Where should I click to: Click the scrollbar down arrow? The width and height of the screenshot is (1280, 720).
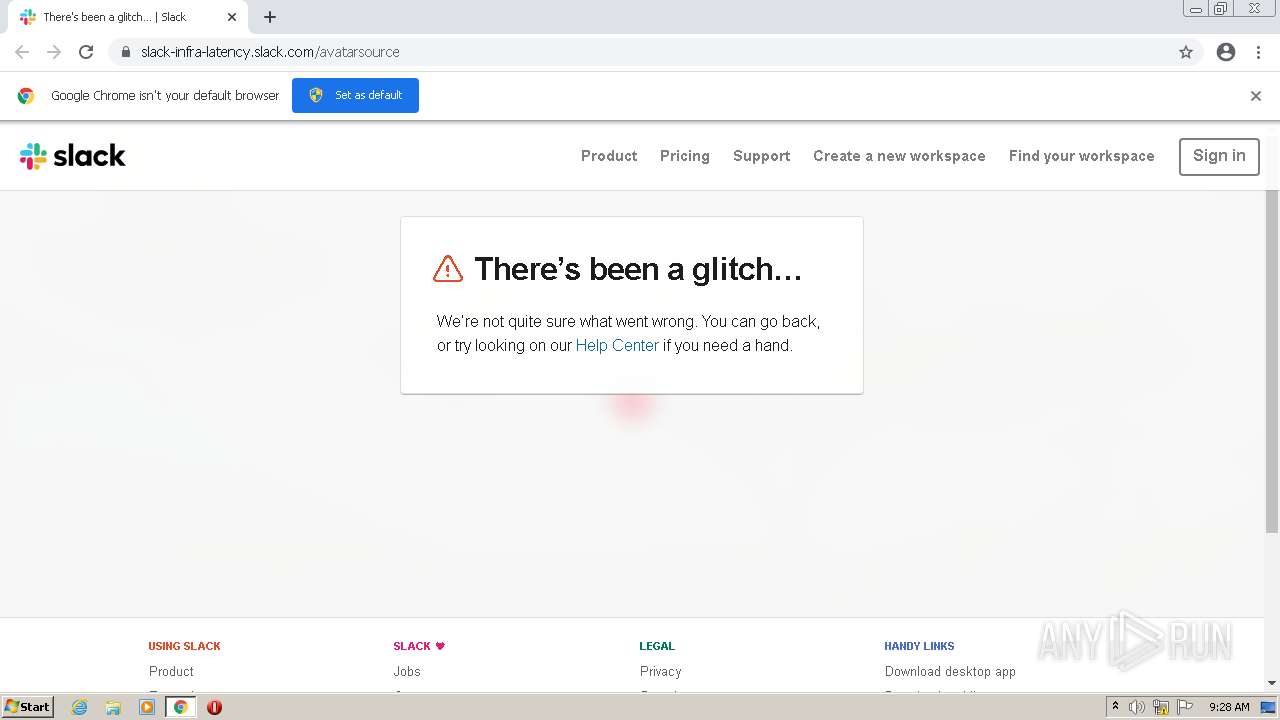pos(1272,683)
